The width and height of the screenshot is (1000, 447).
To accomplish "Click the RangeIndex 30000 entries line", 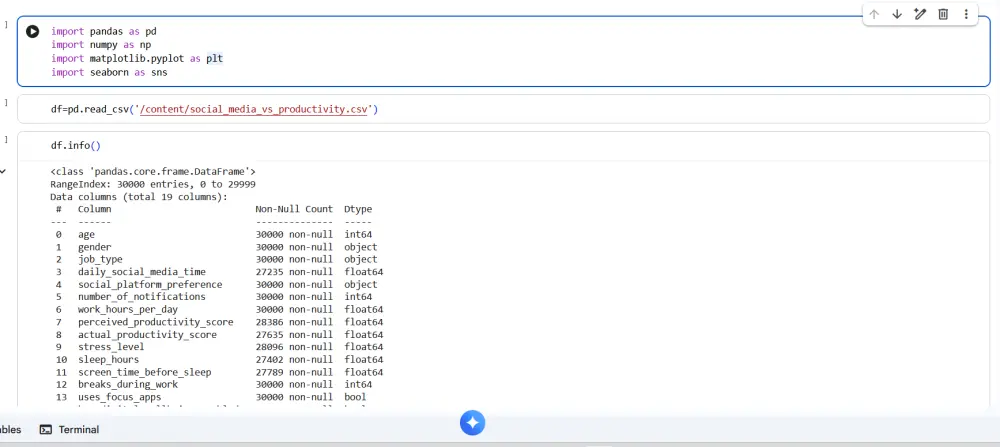I will click(153, 184).
